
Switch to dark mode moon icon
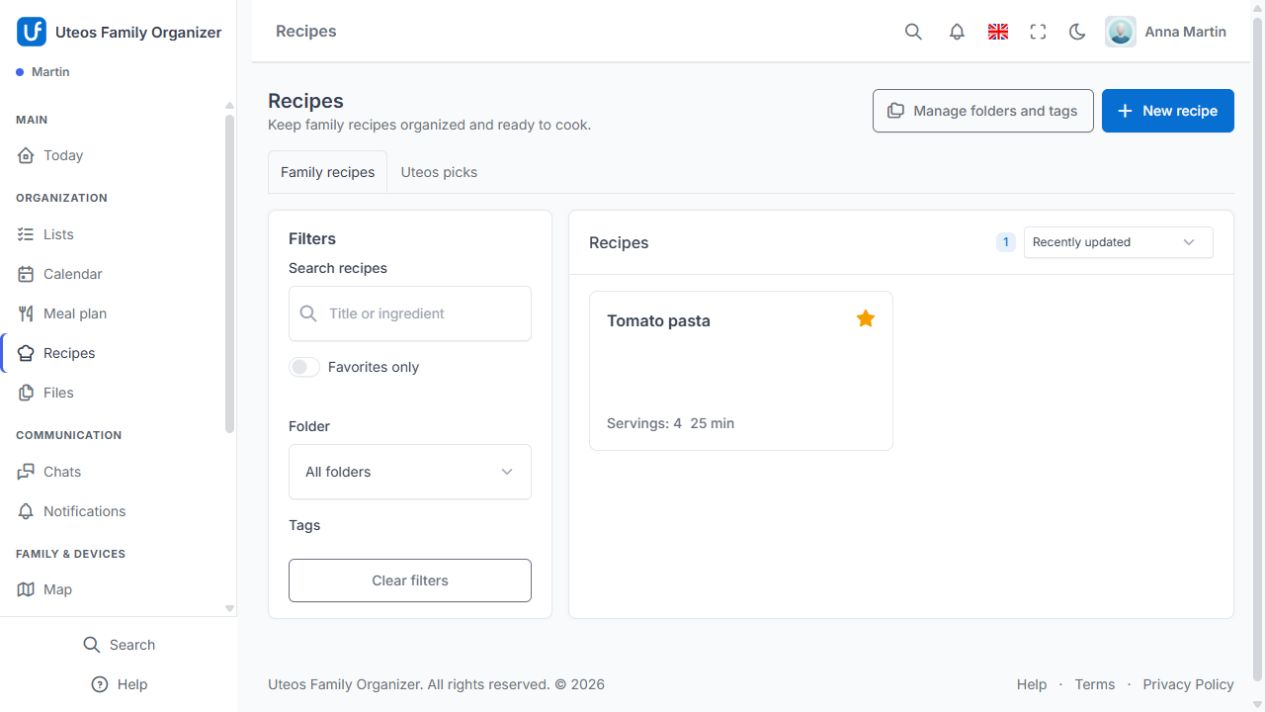(1077, 32)
